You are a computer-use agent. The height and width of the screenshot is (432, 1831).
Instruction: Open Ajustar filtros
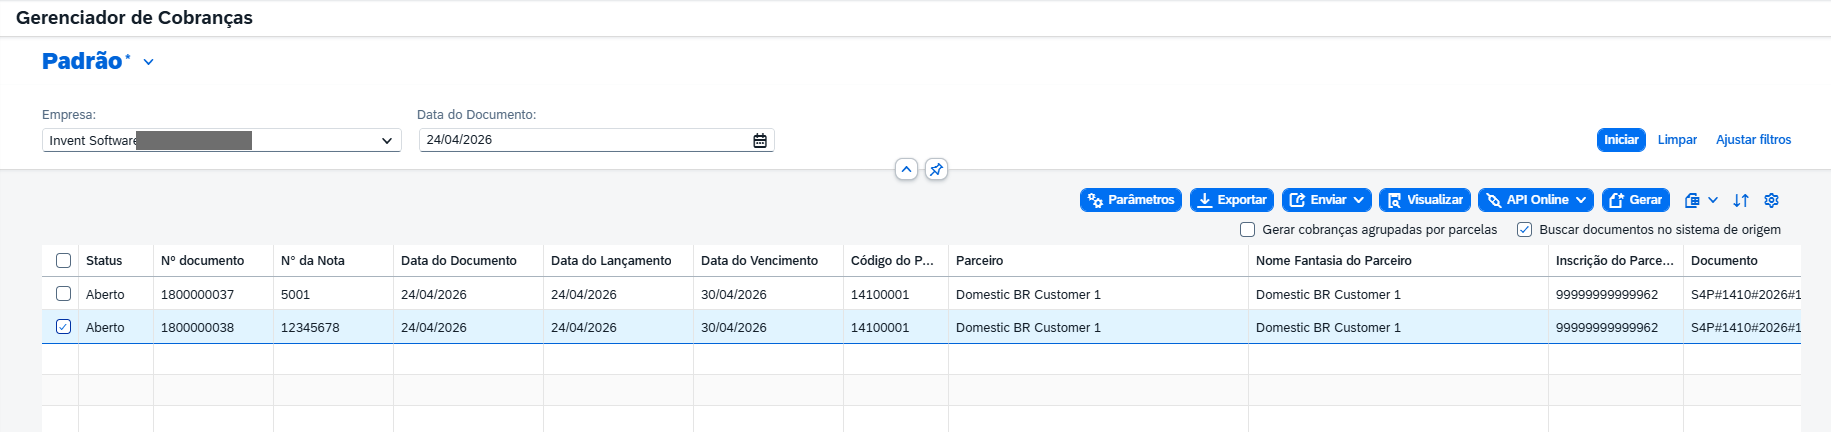[1753, 140]
